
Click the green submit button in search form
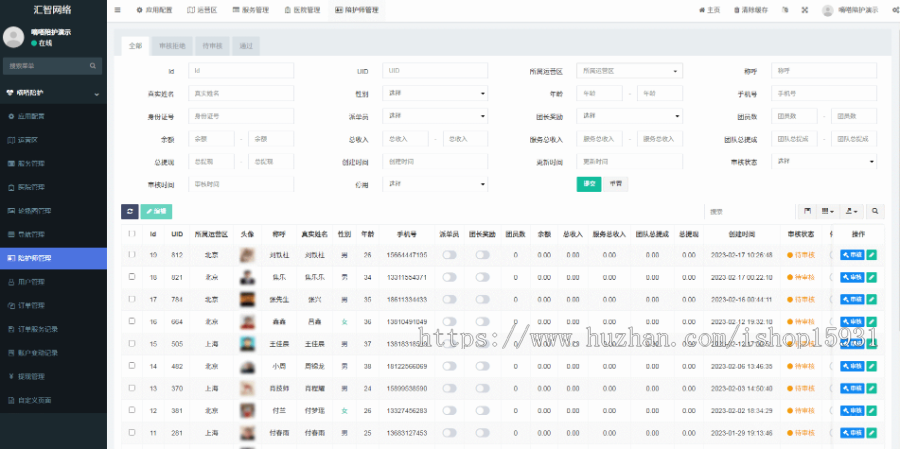[x=589, y=184]
